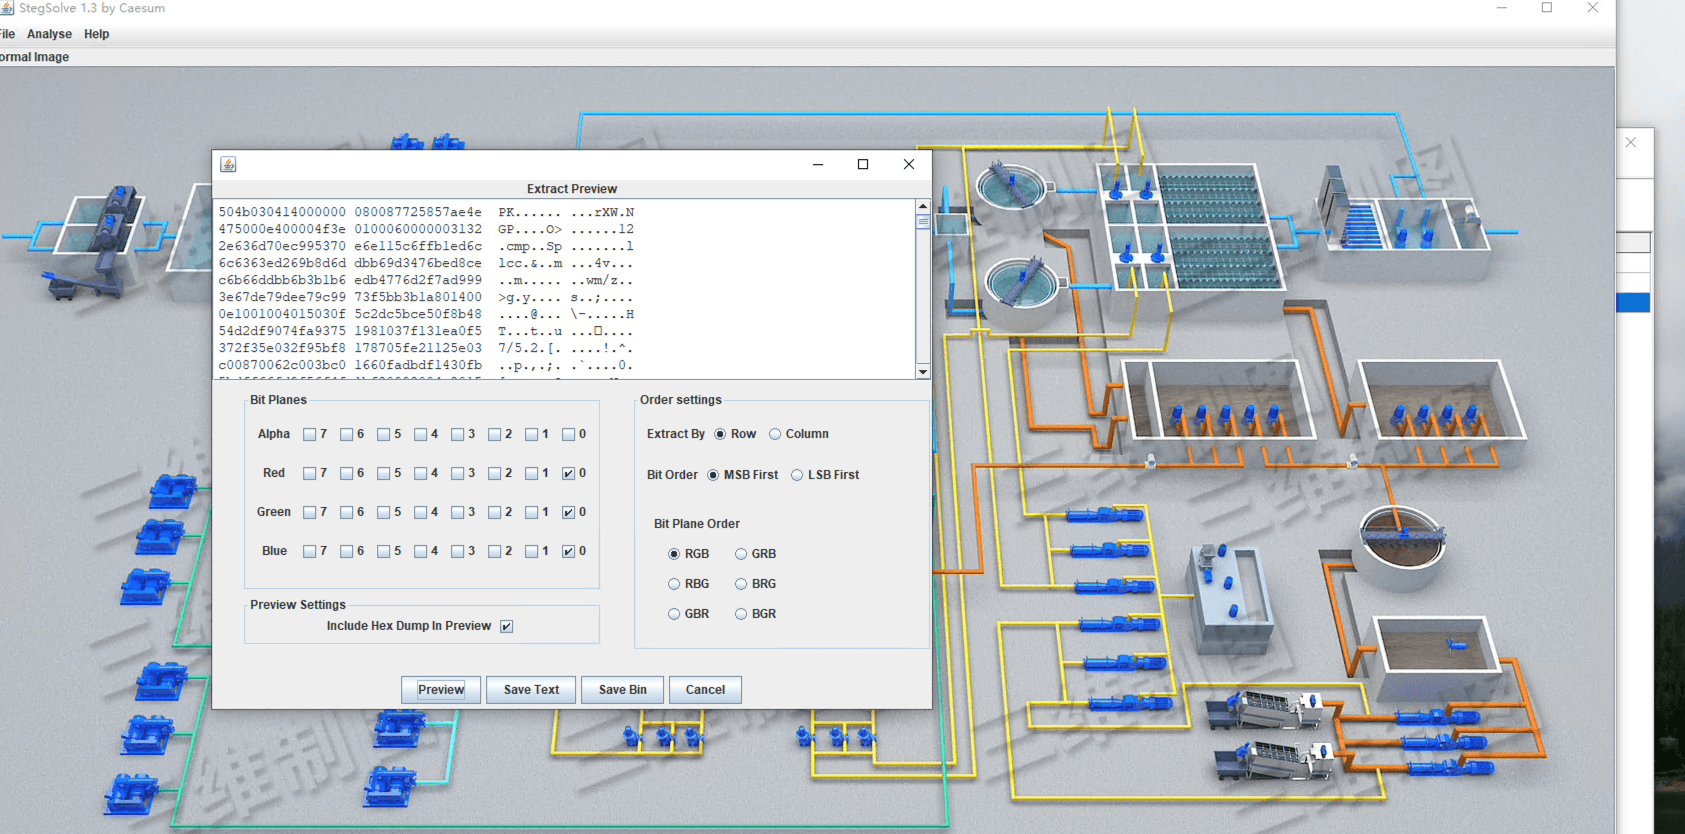The image size is (1685, 834).
Task: Uncheck Blue bit plane 0
Action: click(x=569, y=551)
